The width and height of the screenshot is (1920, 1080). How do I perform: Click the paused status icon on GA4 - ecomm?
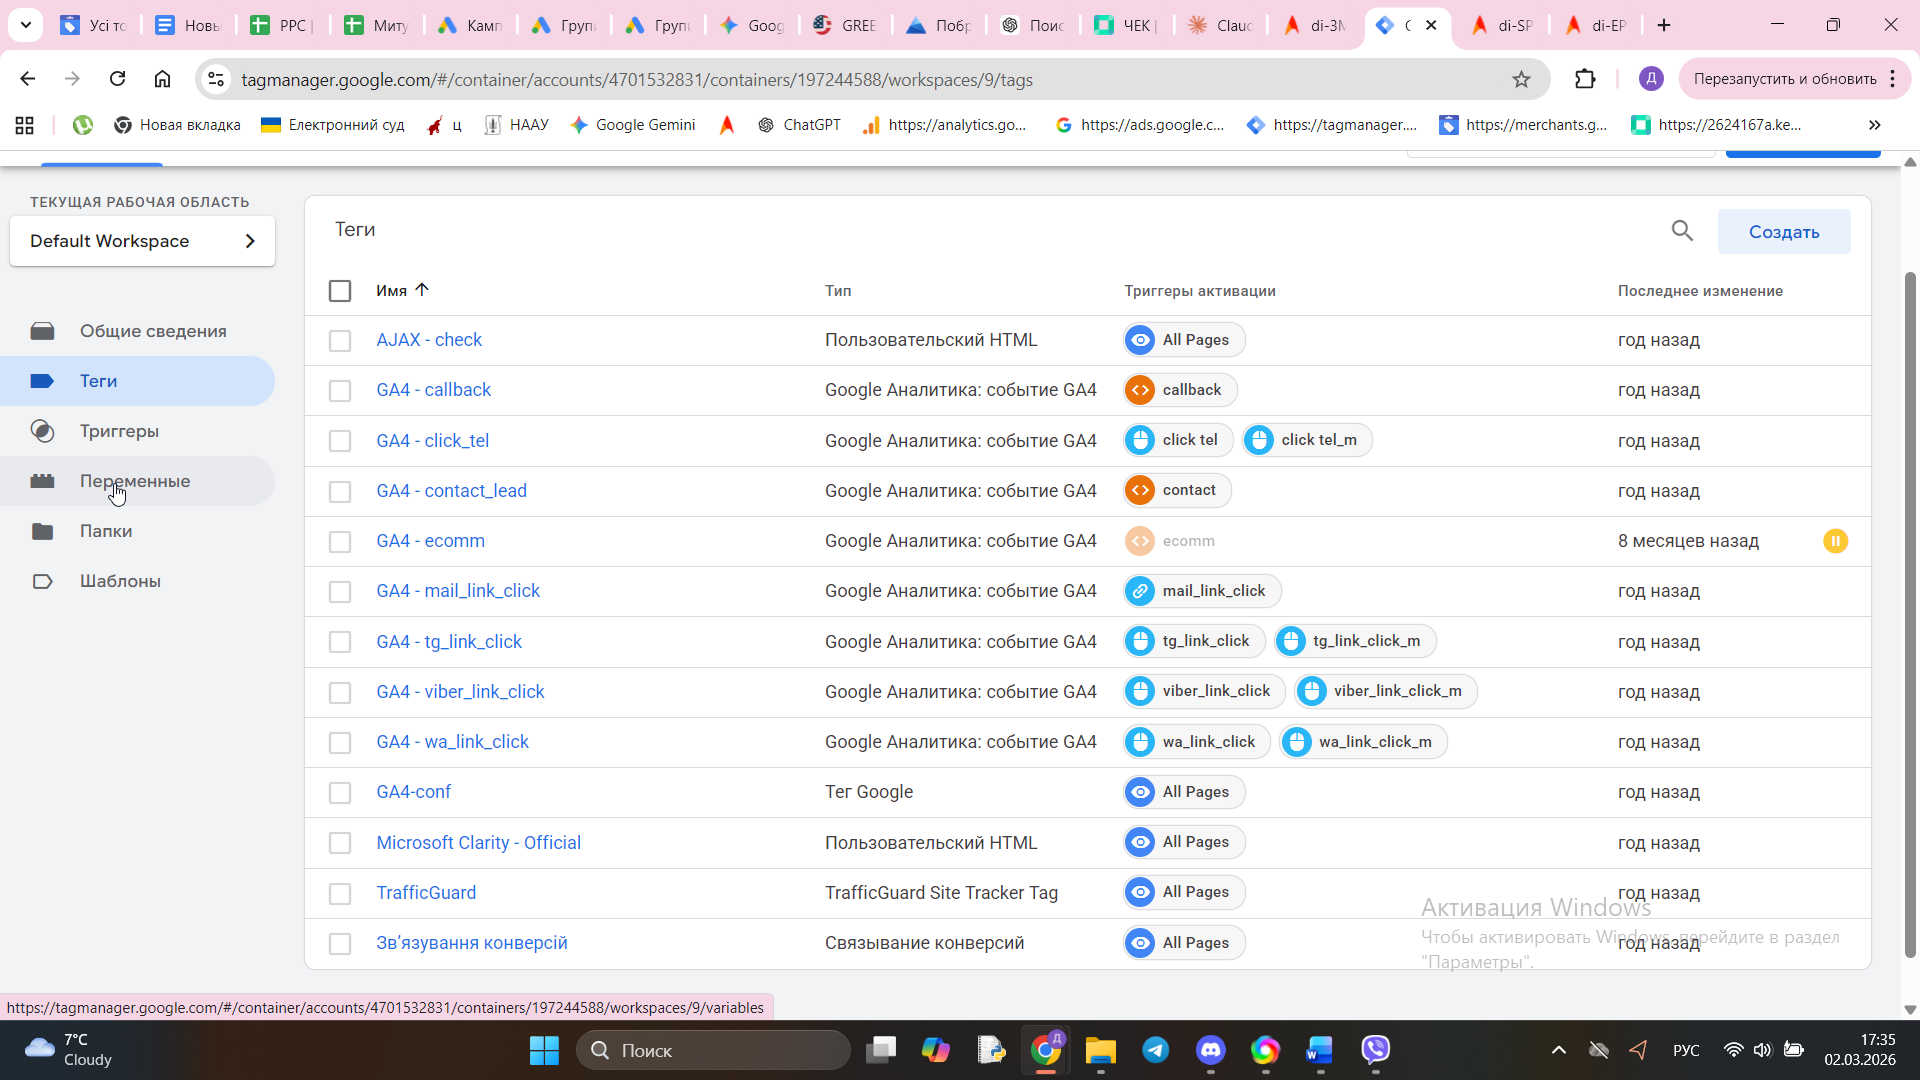pyautogui.click(x=1835, y=541)
